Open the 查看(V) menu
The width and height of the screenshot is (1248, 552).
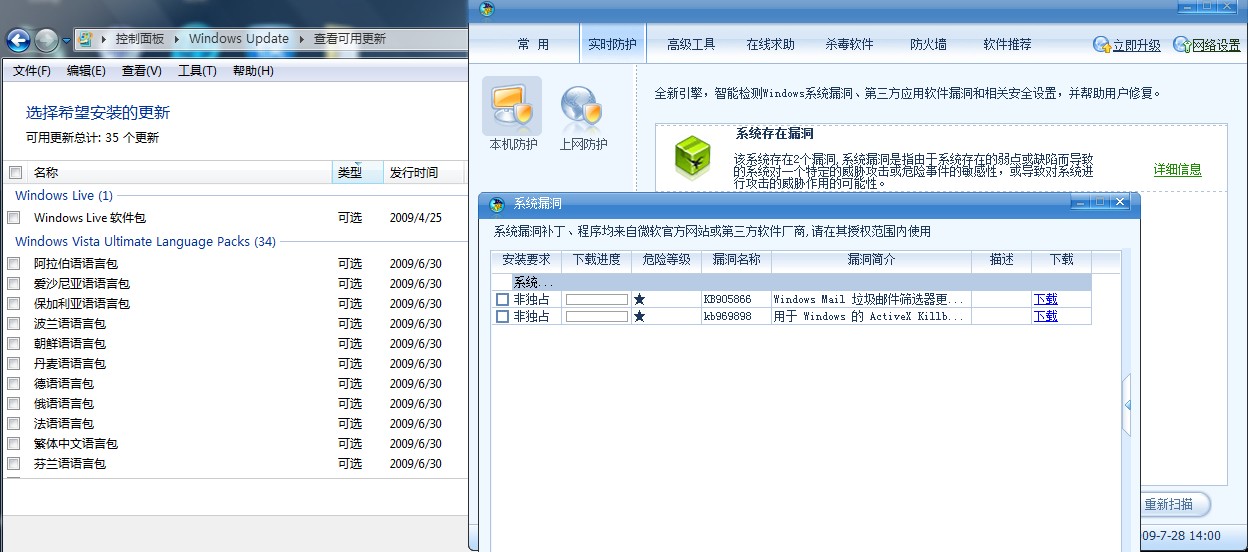141,71
